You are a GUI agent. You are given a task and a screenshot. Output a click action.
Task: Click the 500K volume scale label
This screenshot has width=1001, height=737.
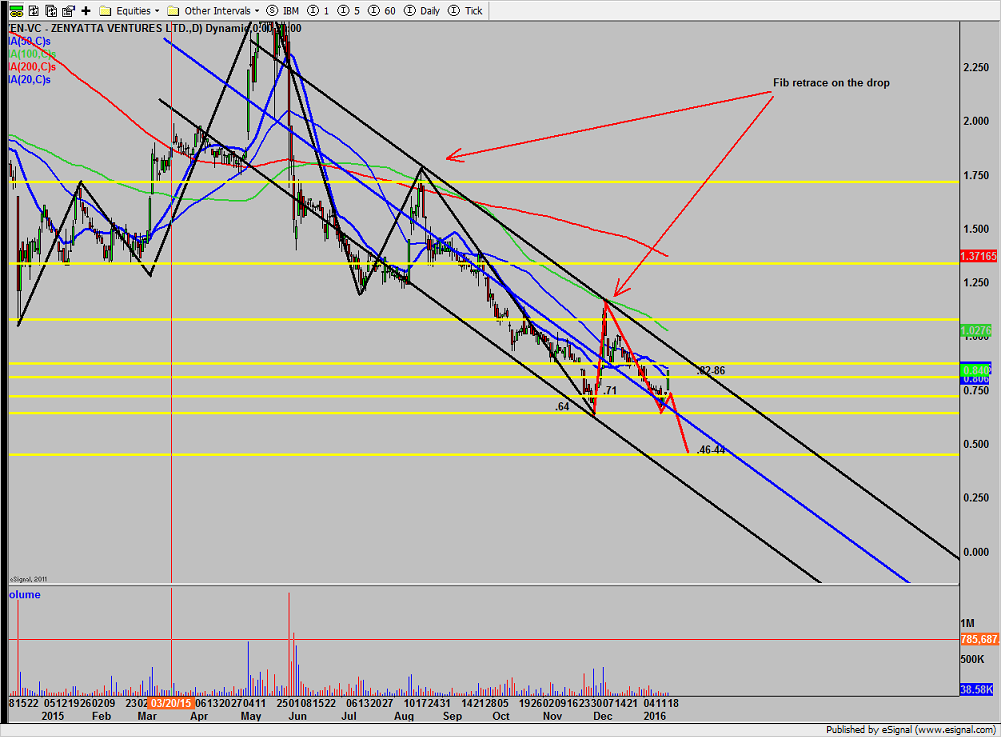(972, 658)
